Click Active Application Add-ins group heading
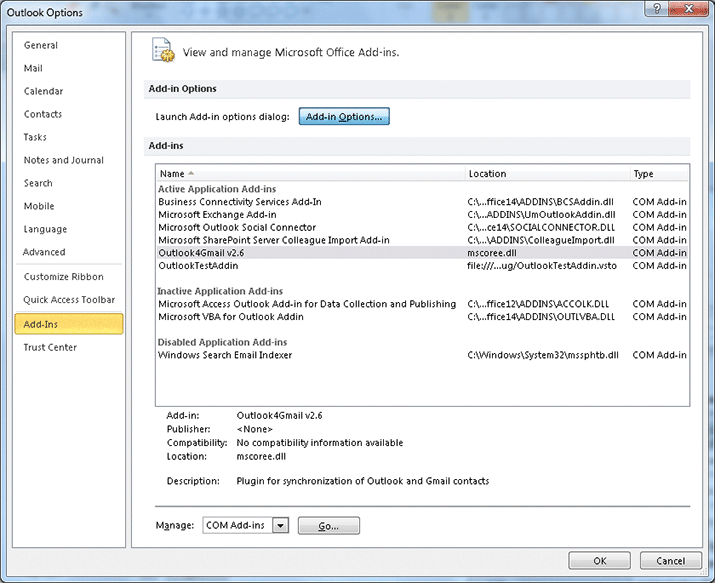 (x=217, y=189)
